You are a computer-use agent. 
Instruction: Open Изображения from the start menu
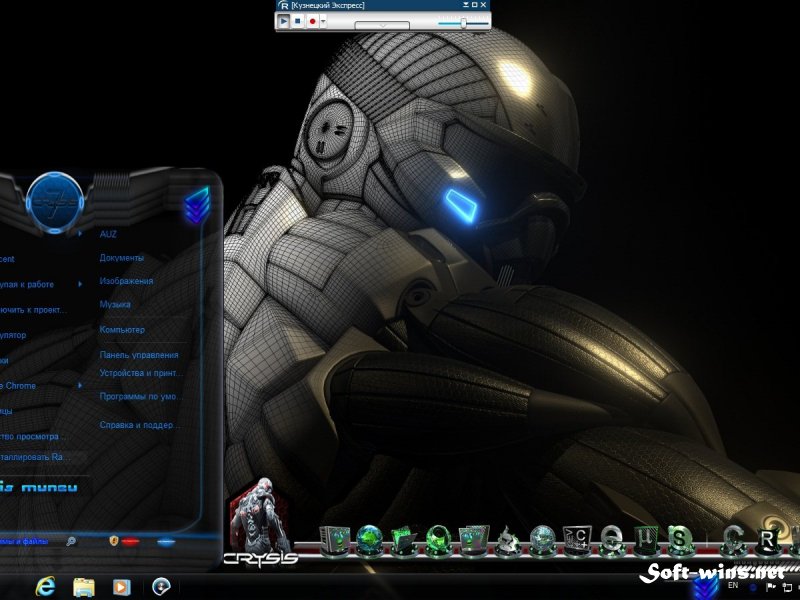(126, 281)
